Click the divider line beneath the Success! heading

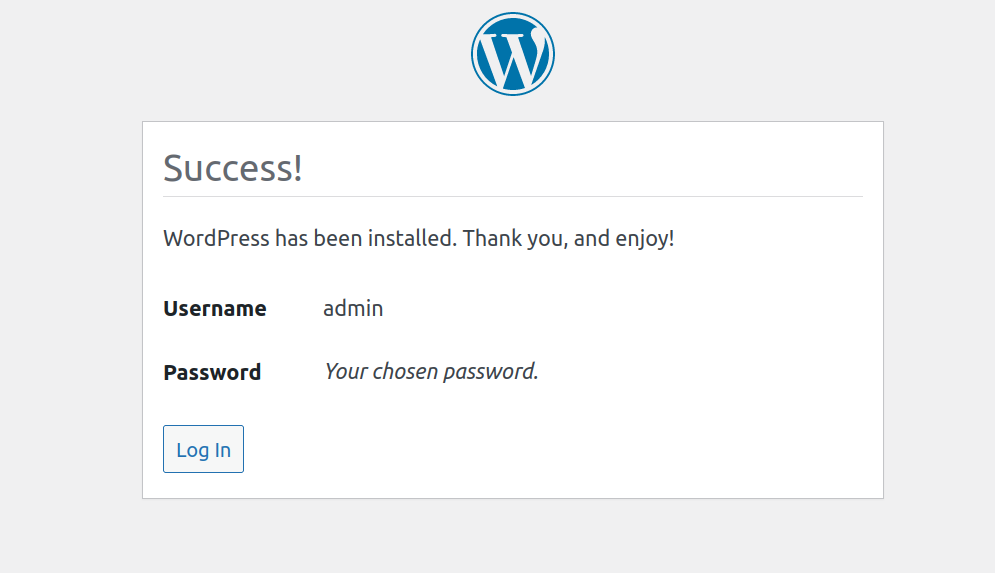(x=513, y=197)
